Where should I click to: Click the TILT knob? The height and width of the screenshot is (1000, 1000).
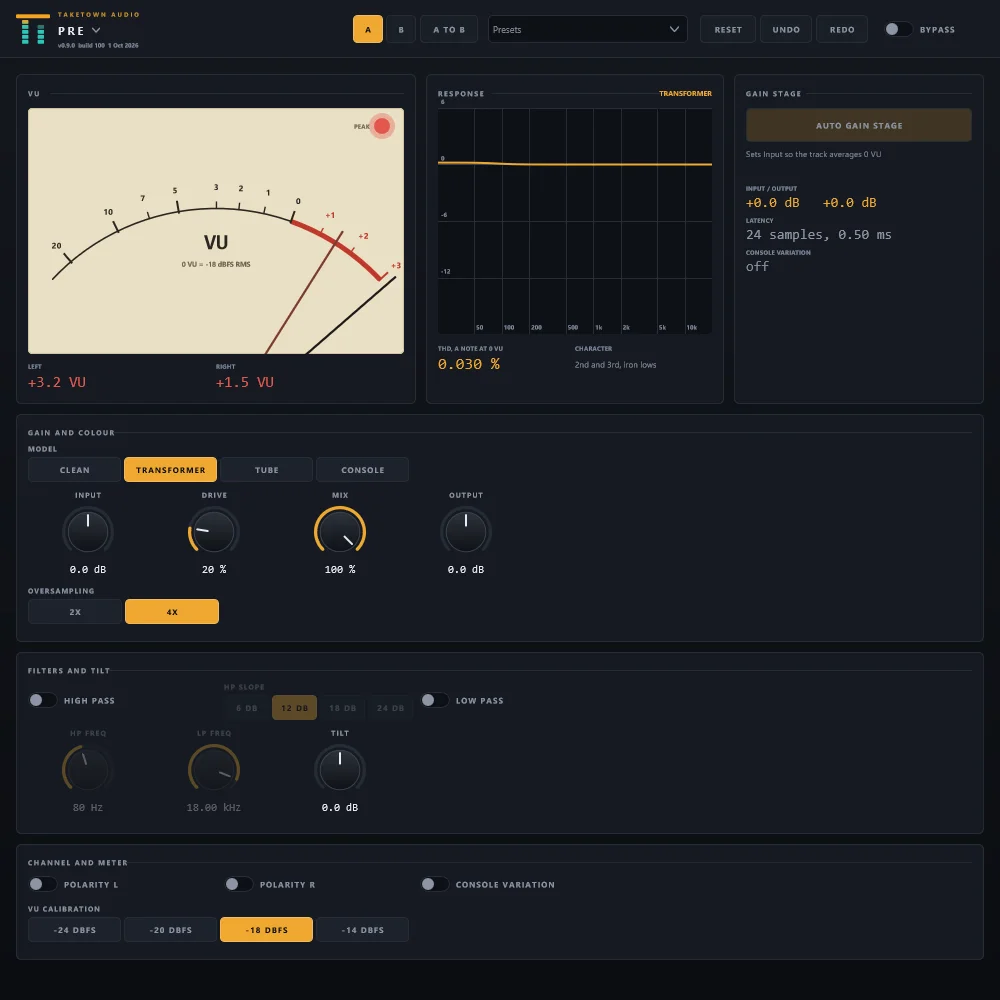tap(340, 768)
